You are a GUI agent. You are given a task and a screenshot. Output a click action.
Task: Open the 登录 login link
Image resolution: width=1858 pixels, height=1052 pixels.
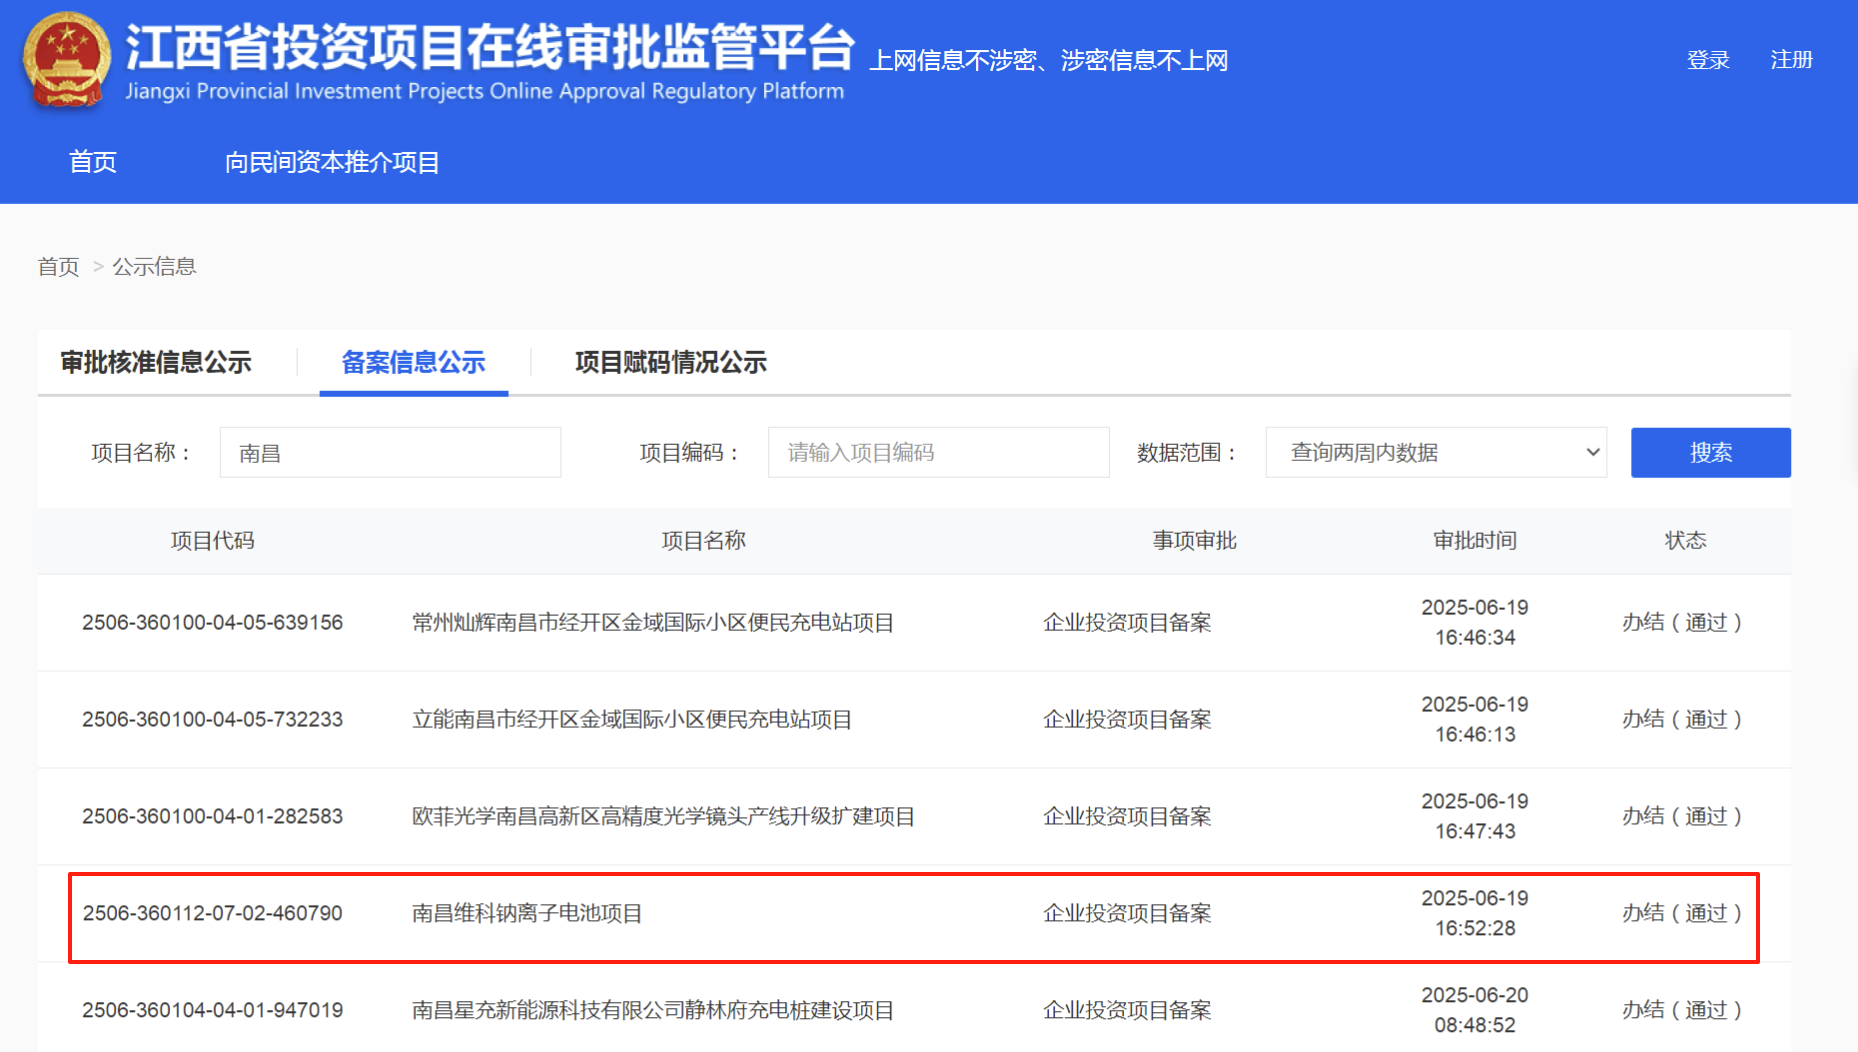point(1708,60)
